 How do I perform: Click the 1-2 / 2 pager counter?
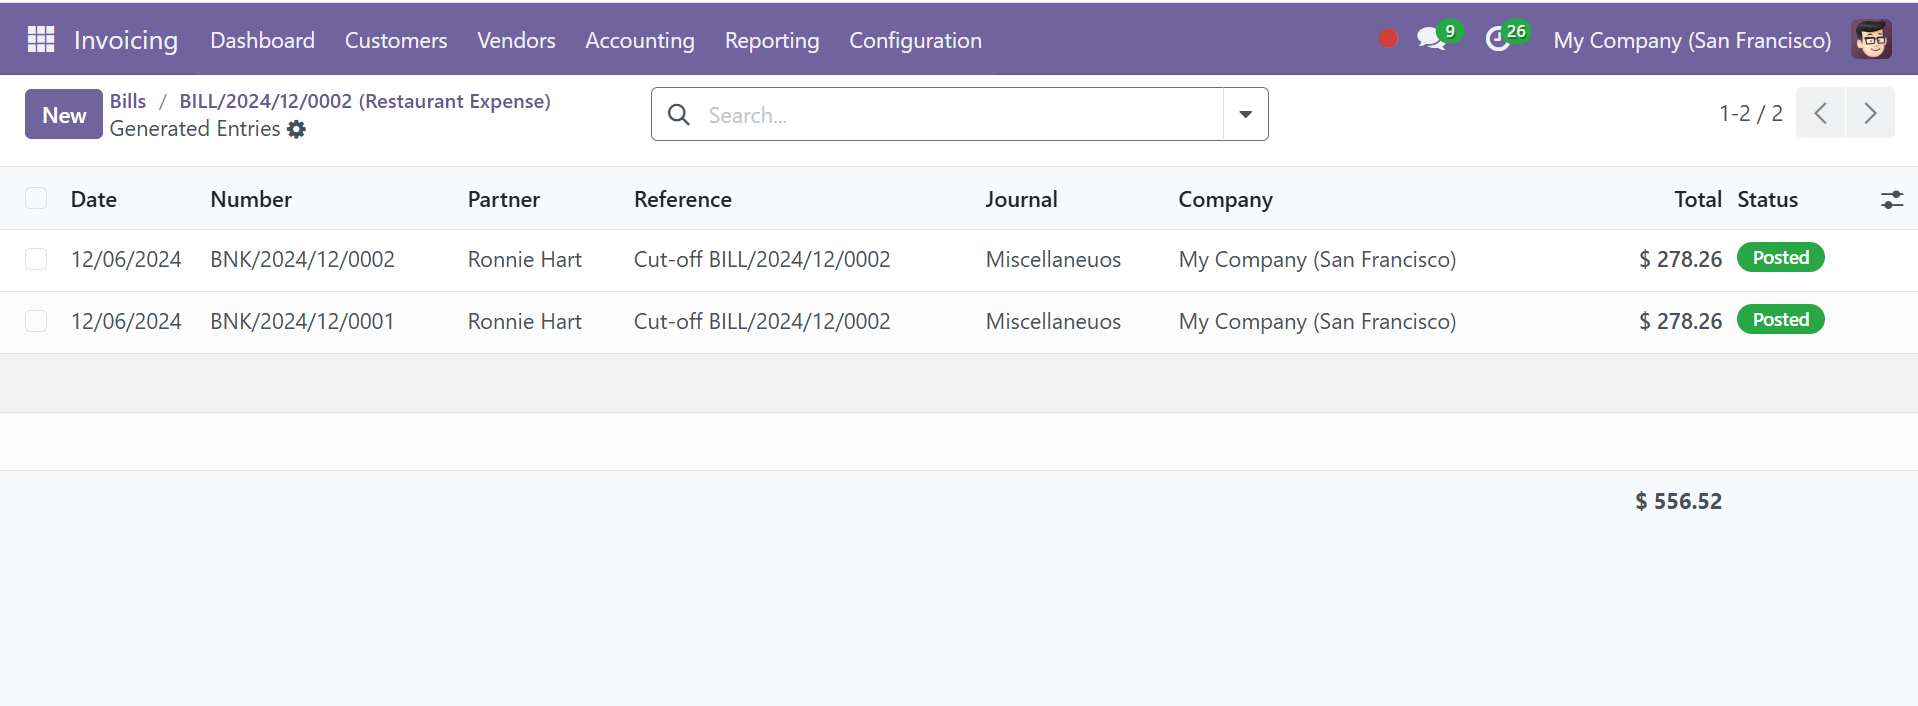click(x=1751, y=113)
